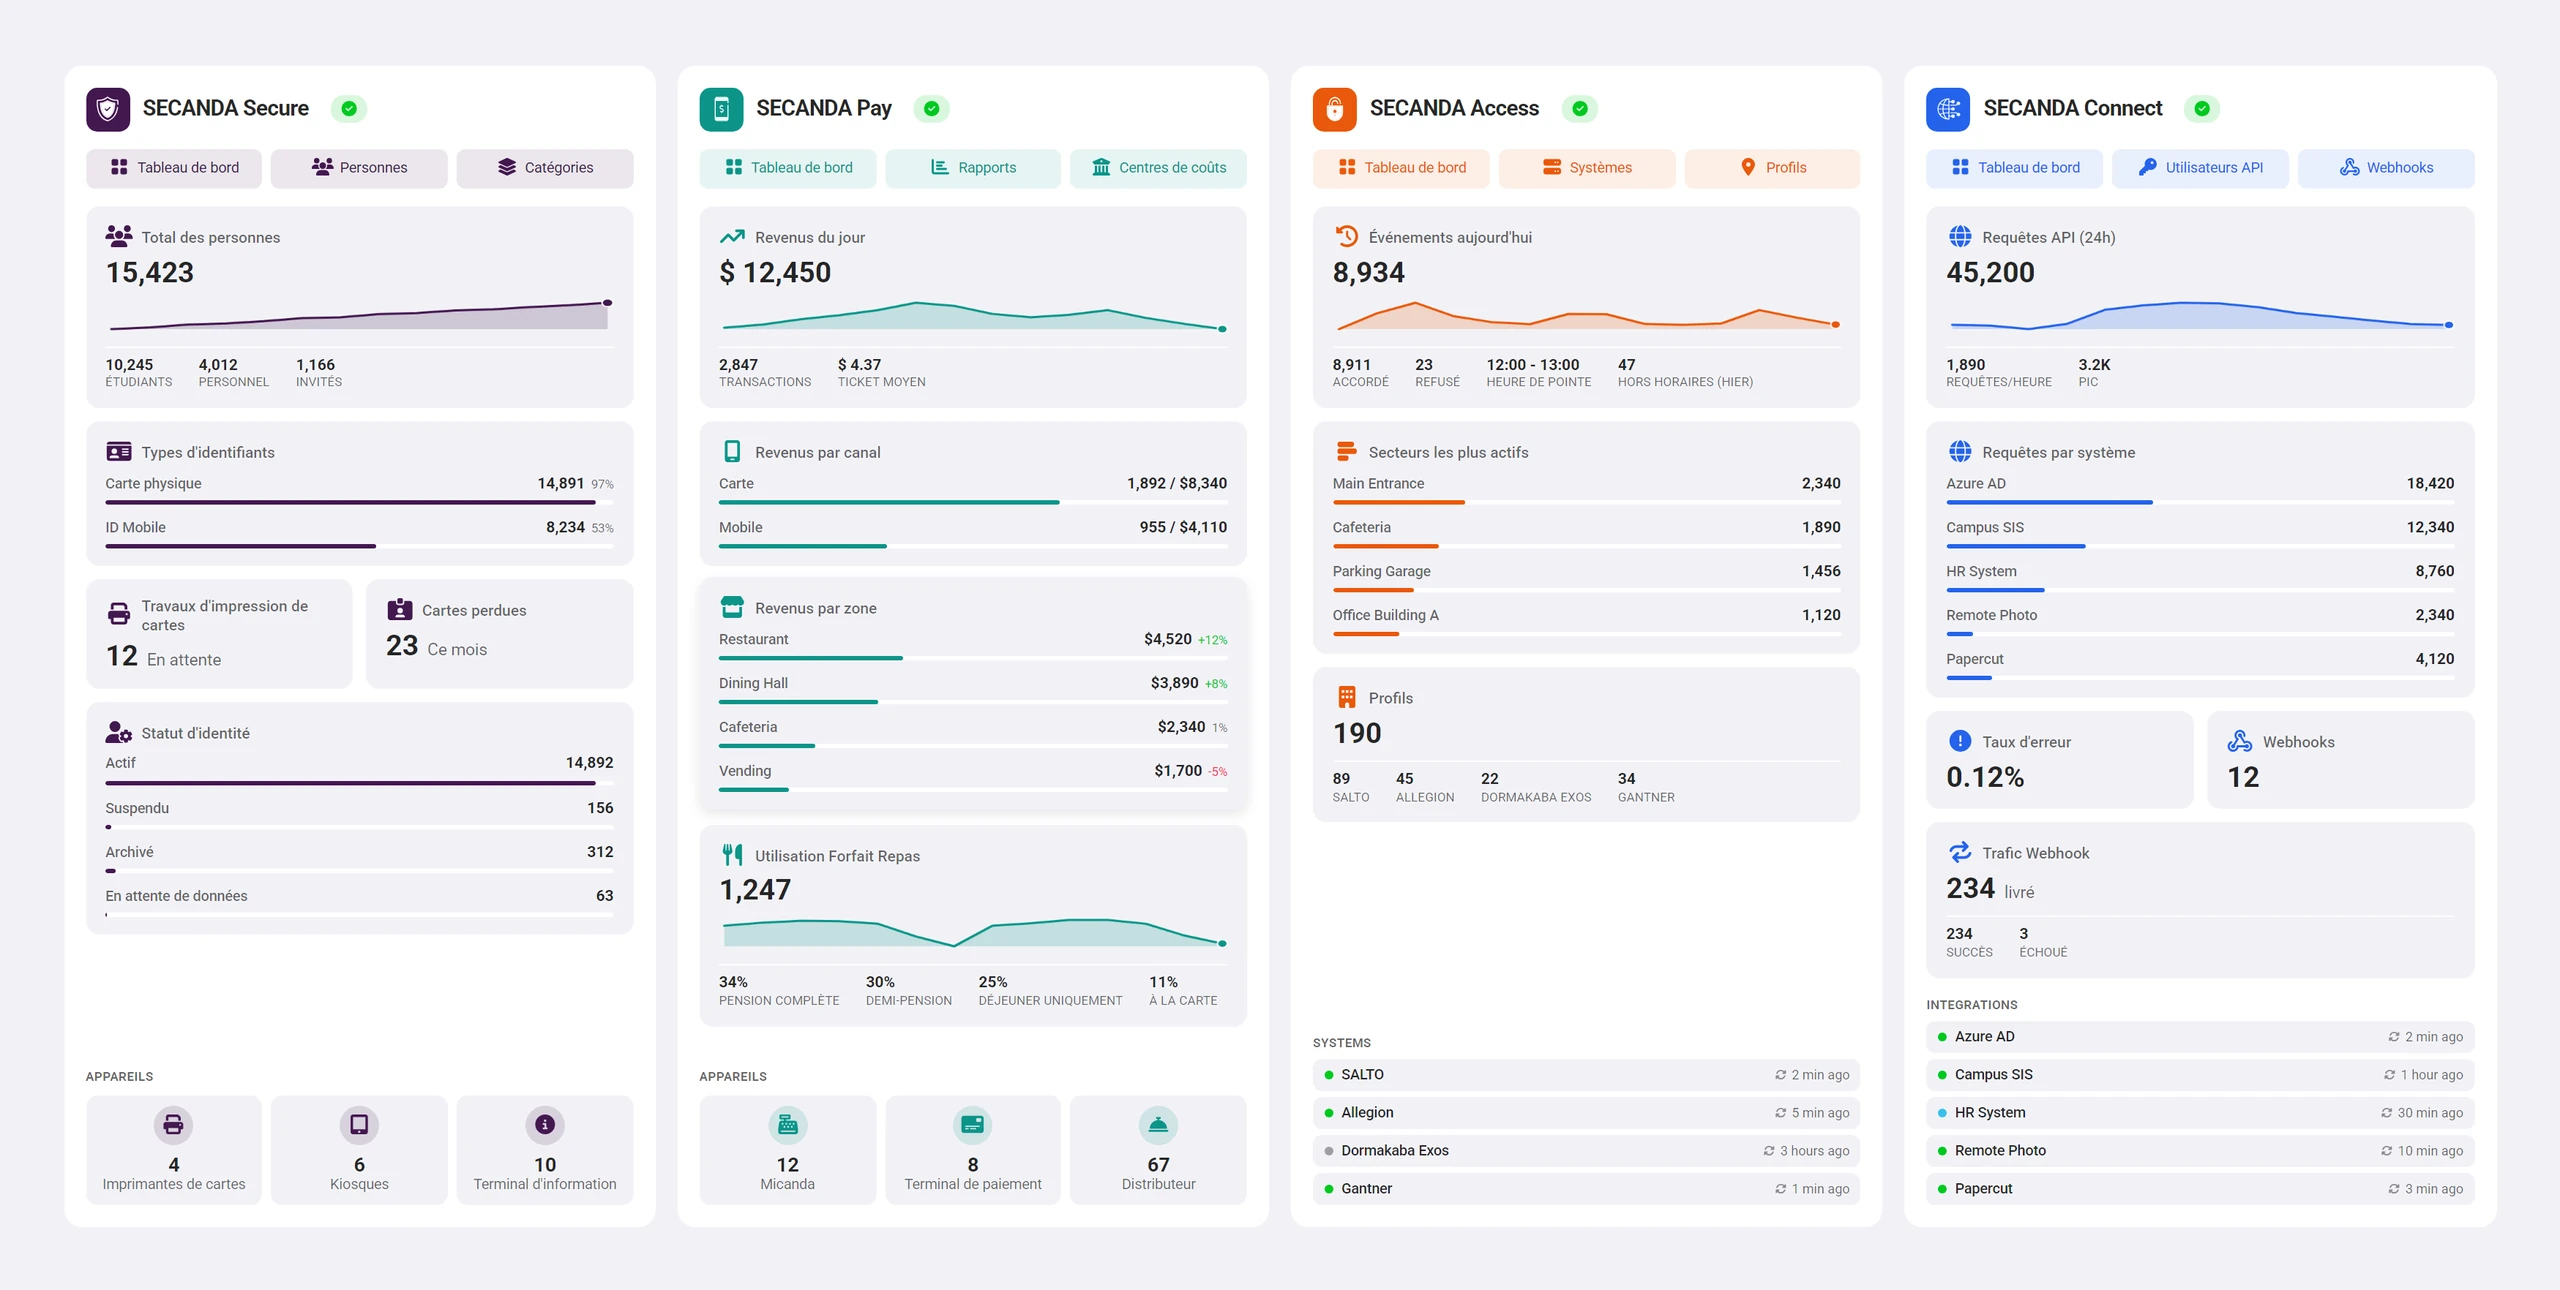Click green status check beside SECANDA Access

tap(1580, 109)
